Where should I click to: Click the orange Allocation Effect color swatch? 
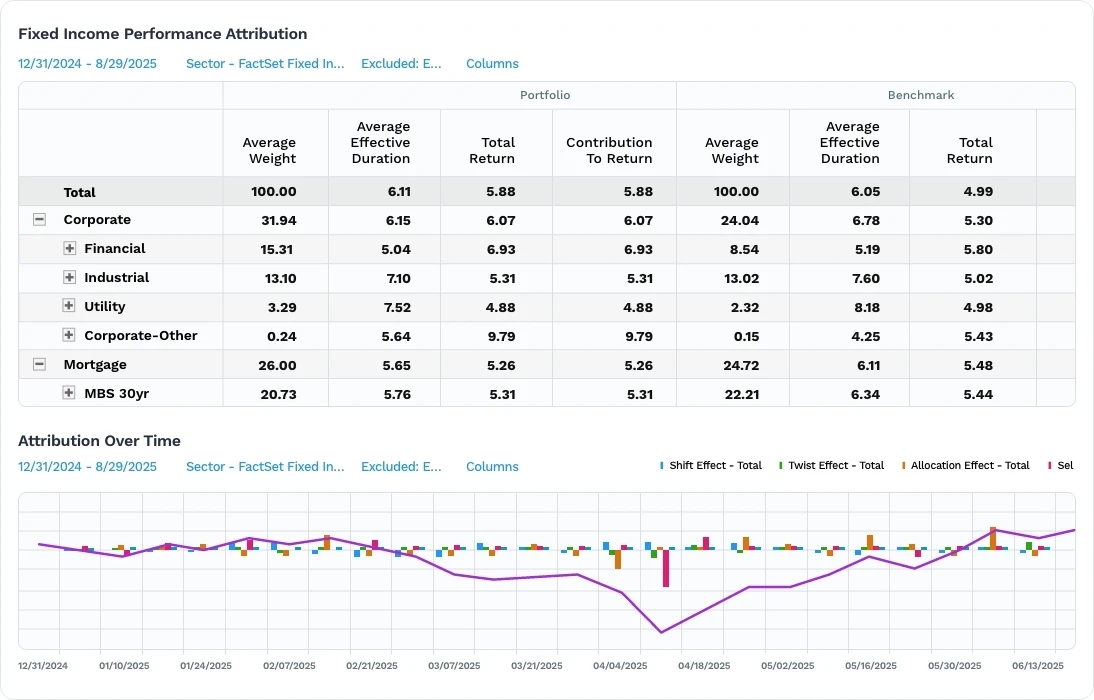(x=906, y=465)
